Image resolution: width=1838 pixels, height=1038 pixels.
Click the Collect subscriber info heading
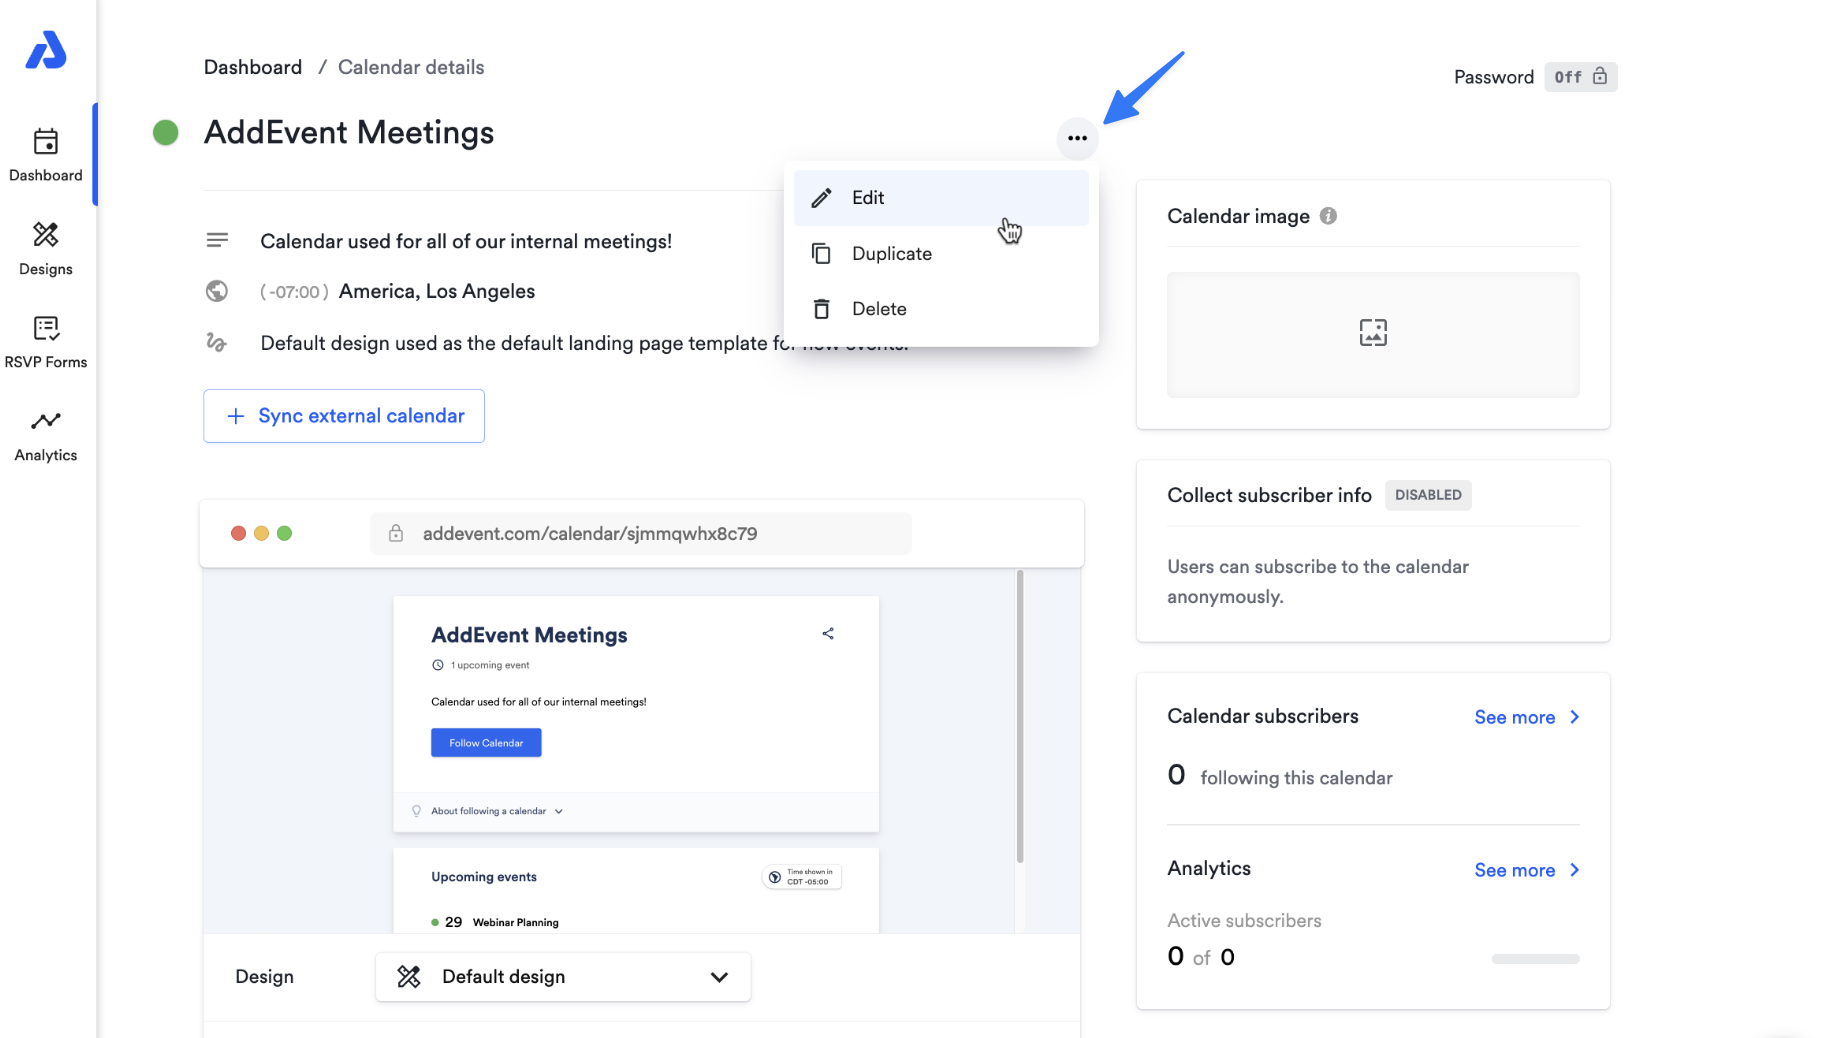pyautogui.click(x=1269, y=495)
